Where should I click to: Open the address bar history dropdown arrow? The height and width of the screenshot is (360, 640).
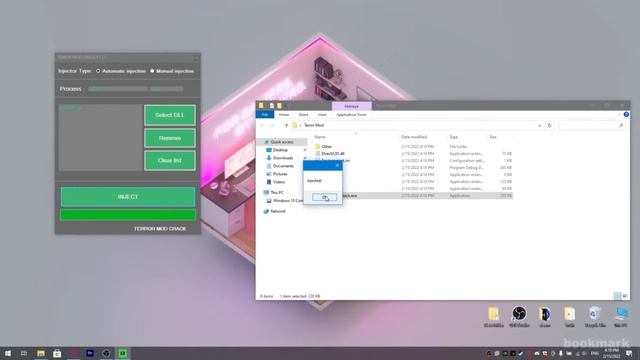point(540,126)
